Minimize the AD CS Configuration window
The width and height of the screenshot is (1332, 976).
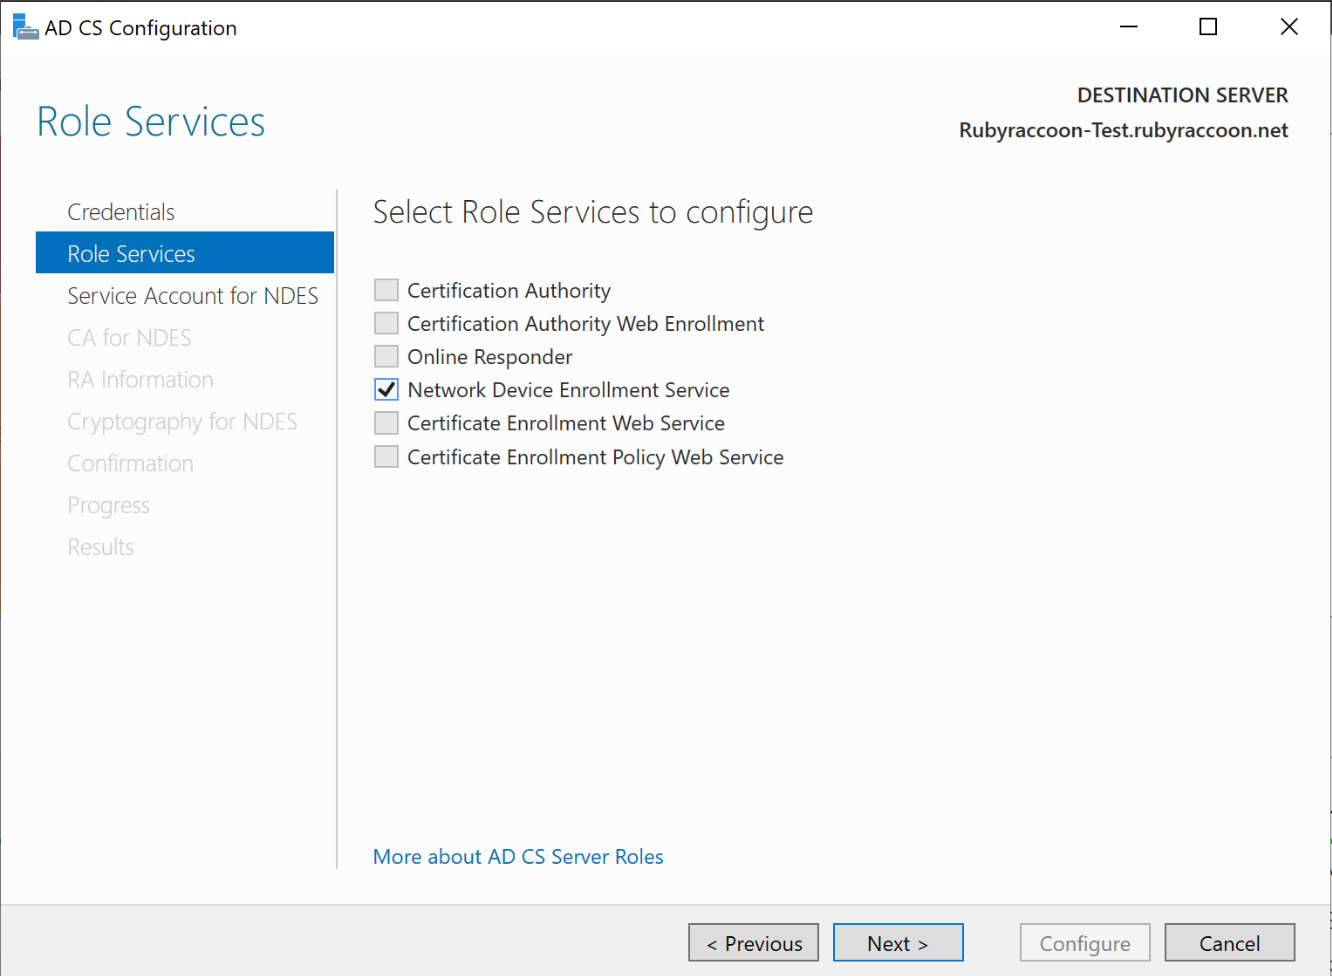[1129, 26]
